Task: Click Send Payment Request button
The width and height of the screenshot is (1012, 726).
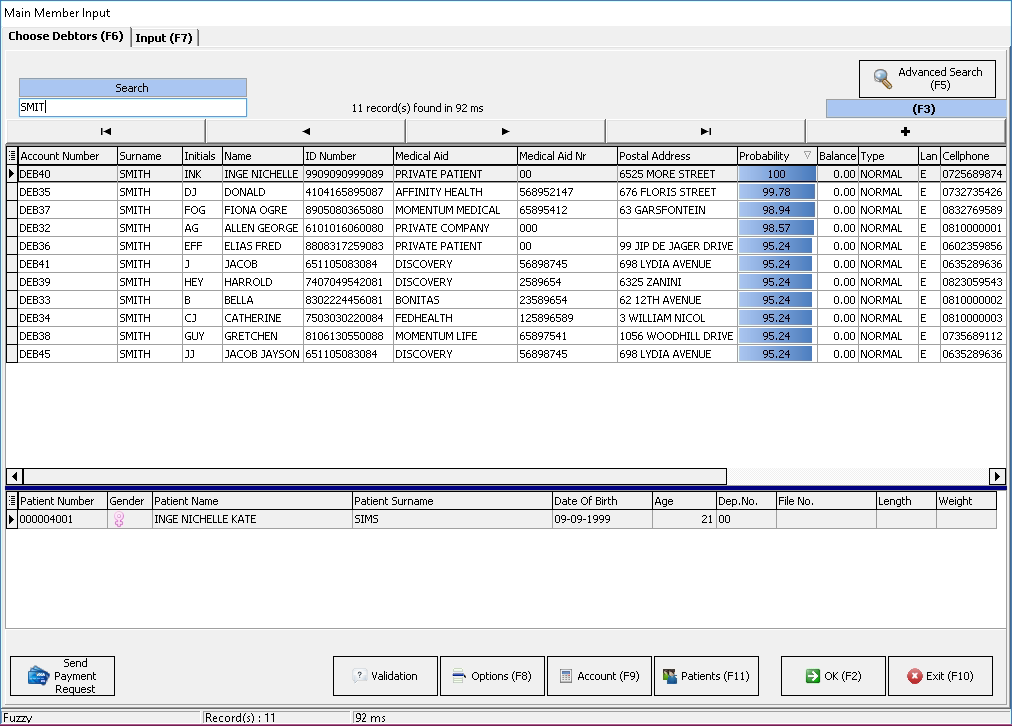Action: pos(63,676)
